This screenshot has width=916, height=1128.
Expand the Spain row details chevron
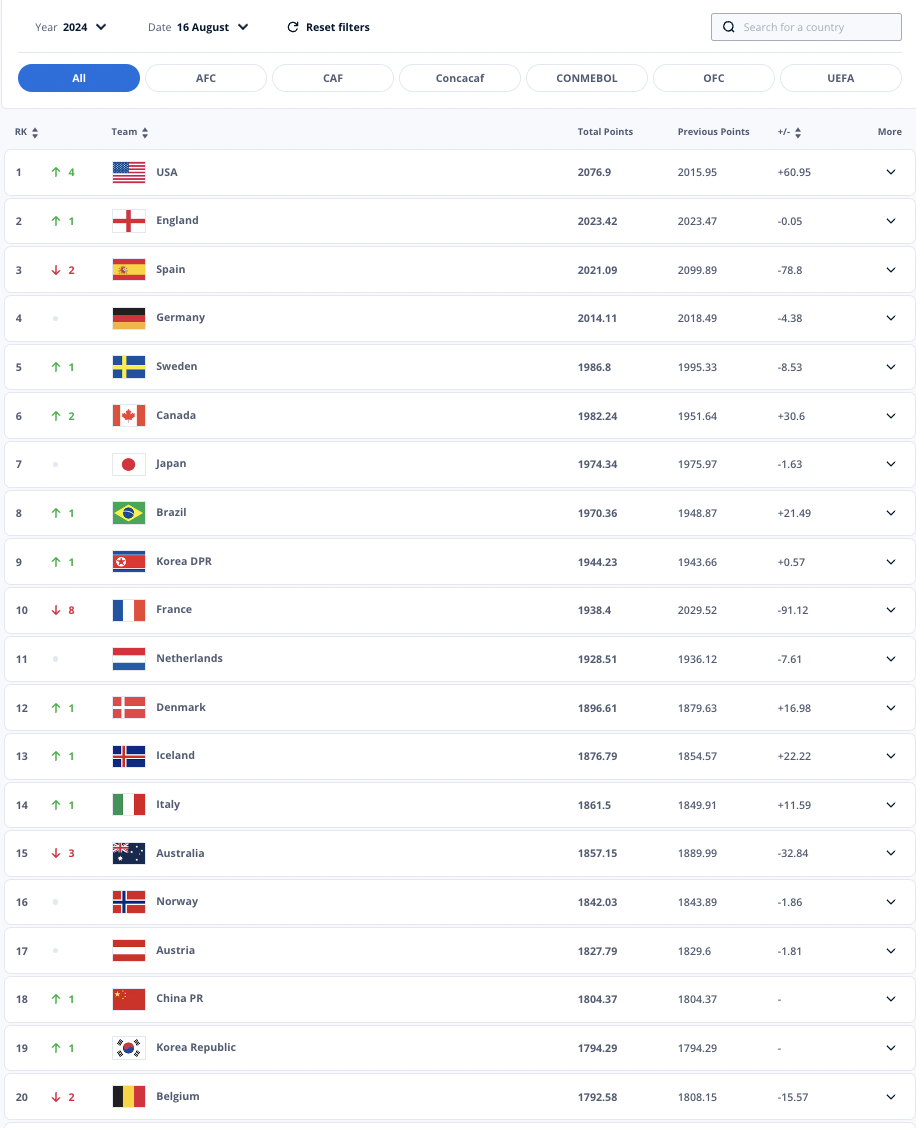(891, 270)
